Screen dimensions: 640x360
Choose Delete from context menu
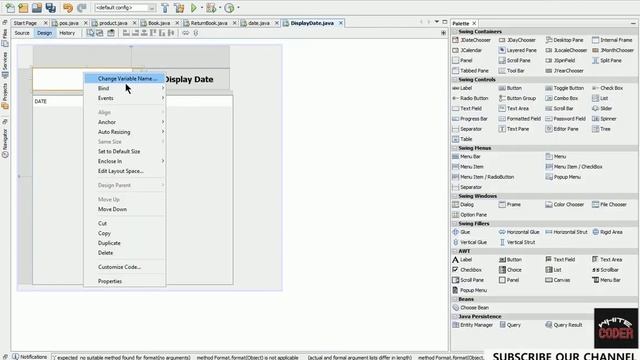click(124, 253)
